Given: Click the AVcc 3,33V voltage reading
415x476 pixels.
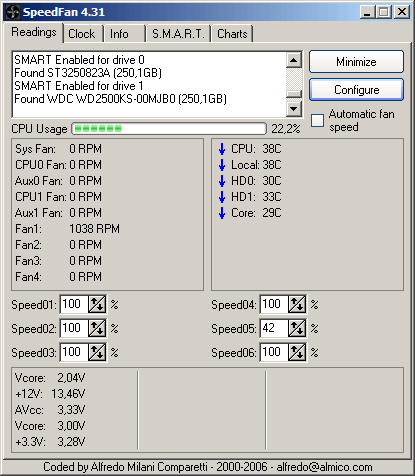Looking at the screenshot, I should click(x=50, y=410).
